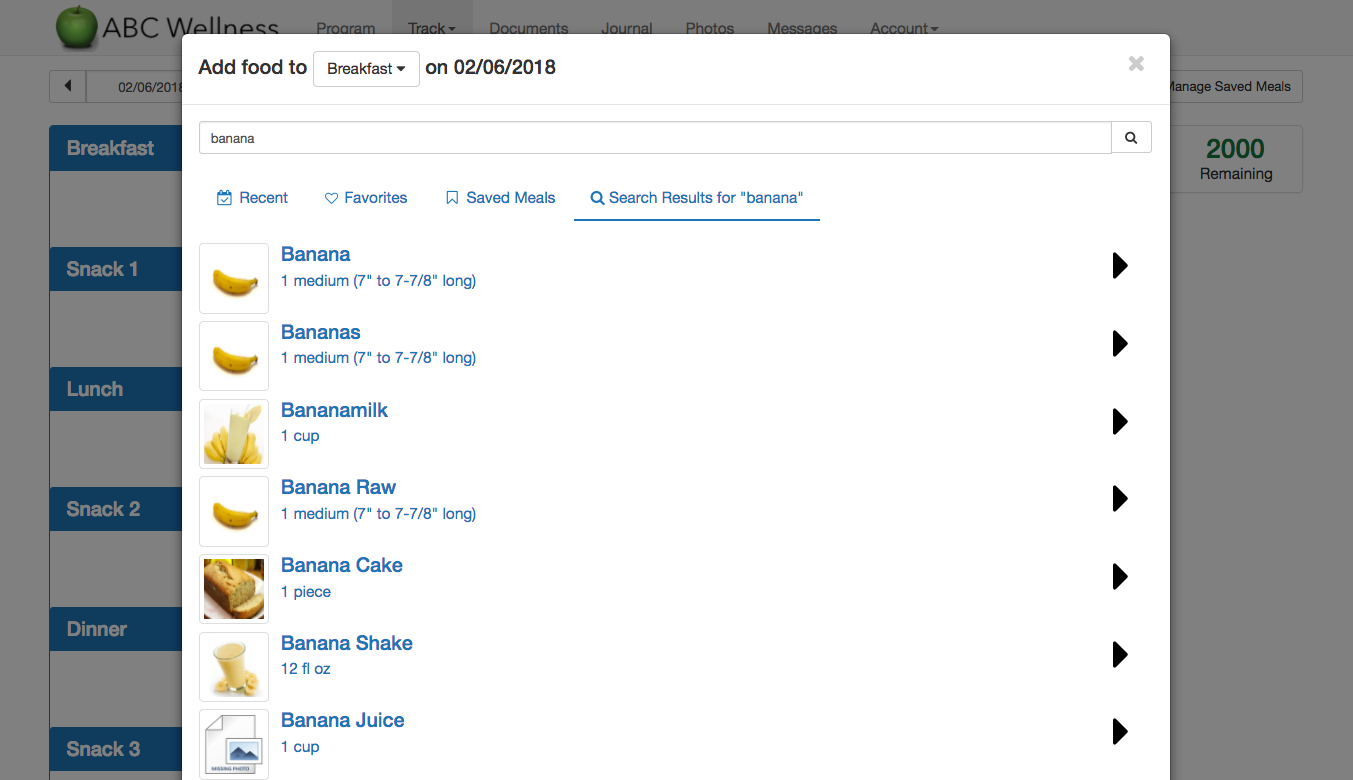Open the Breakfast meal dropdown
The height and width of the screenshot is (780, 1353).
366,69
